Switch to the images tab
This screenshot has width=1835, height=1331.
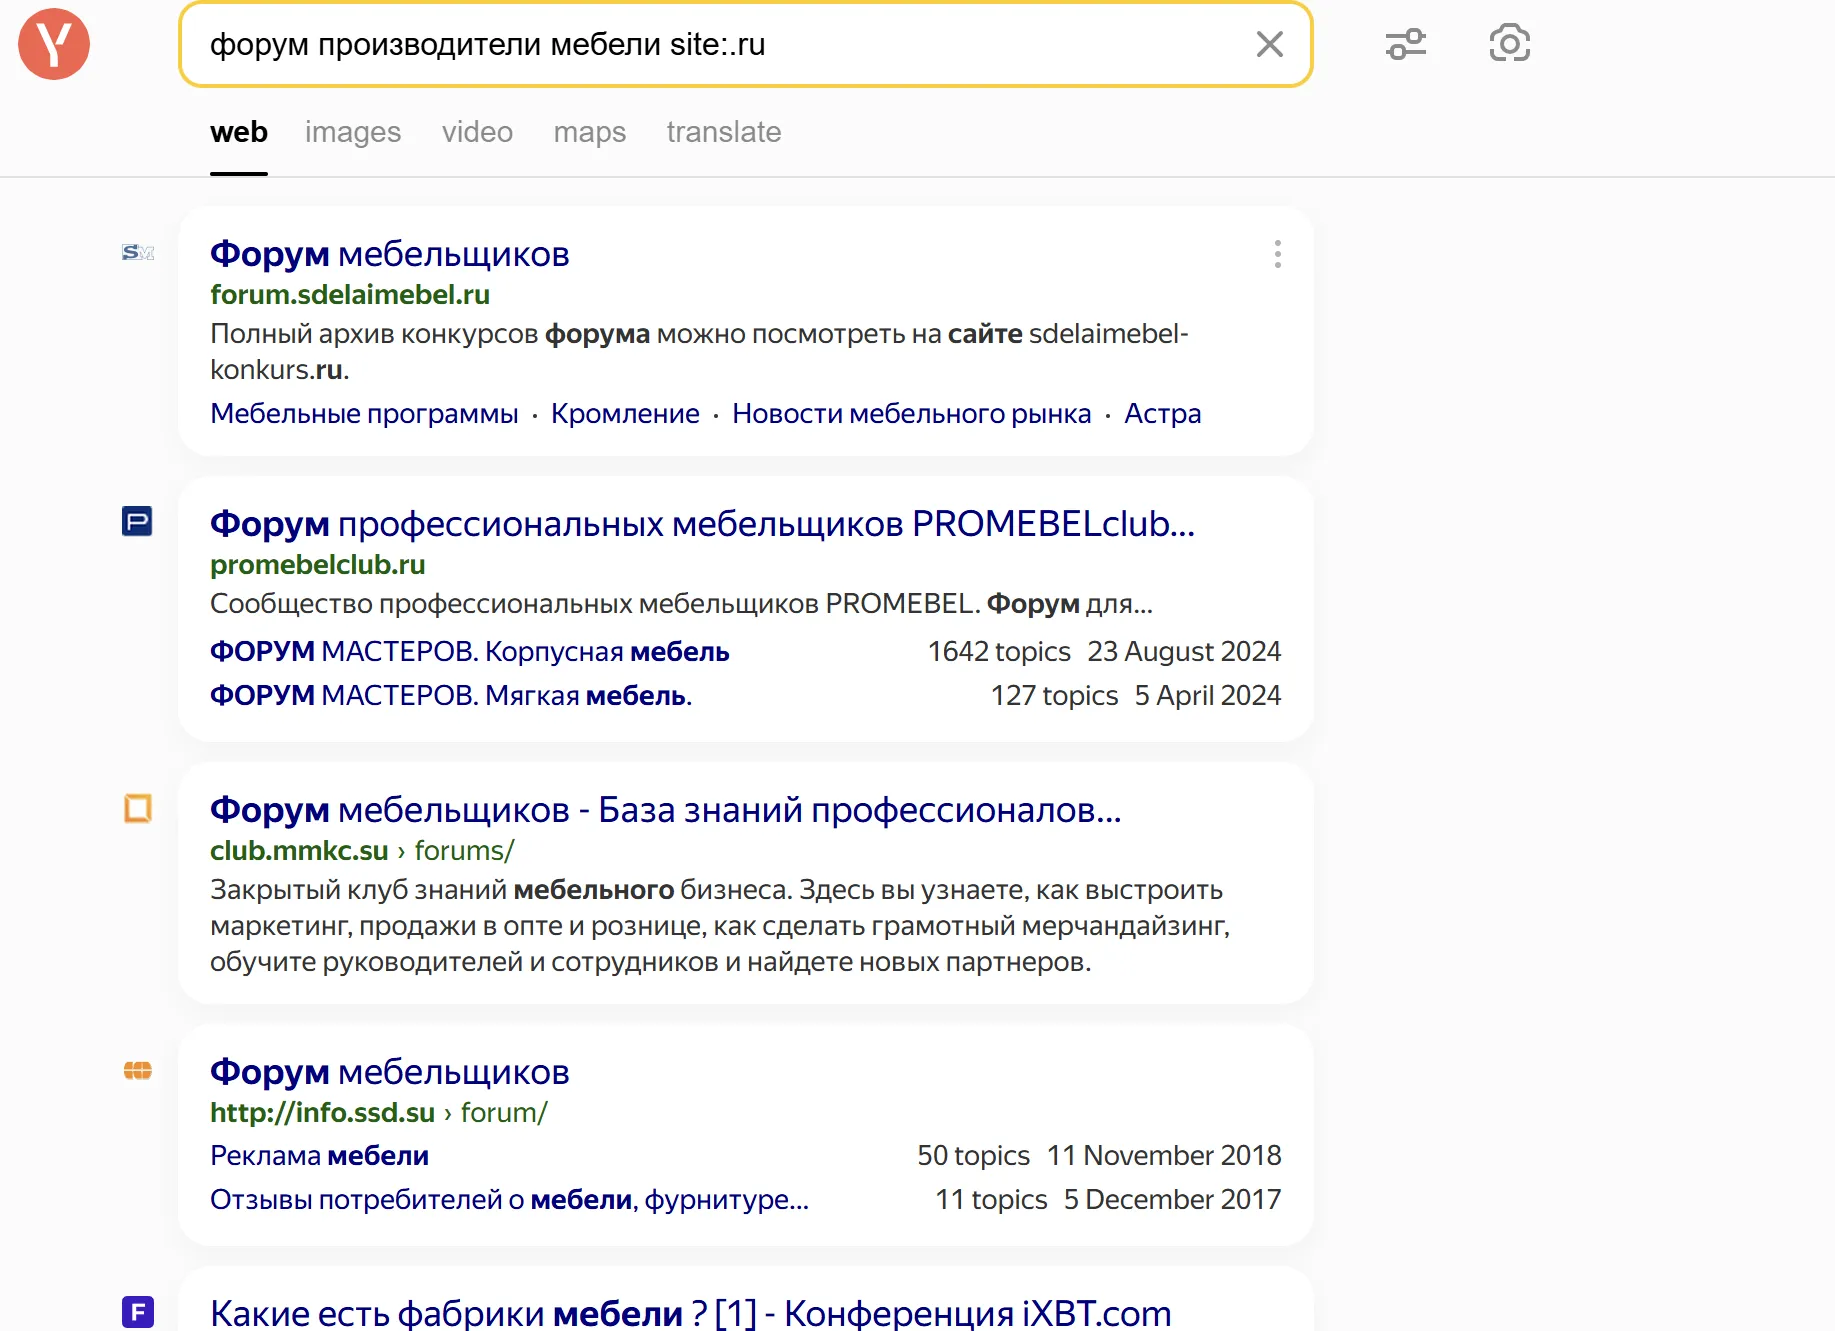click(353, 132)
